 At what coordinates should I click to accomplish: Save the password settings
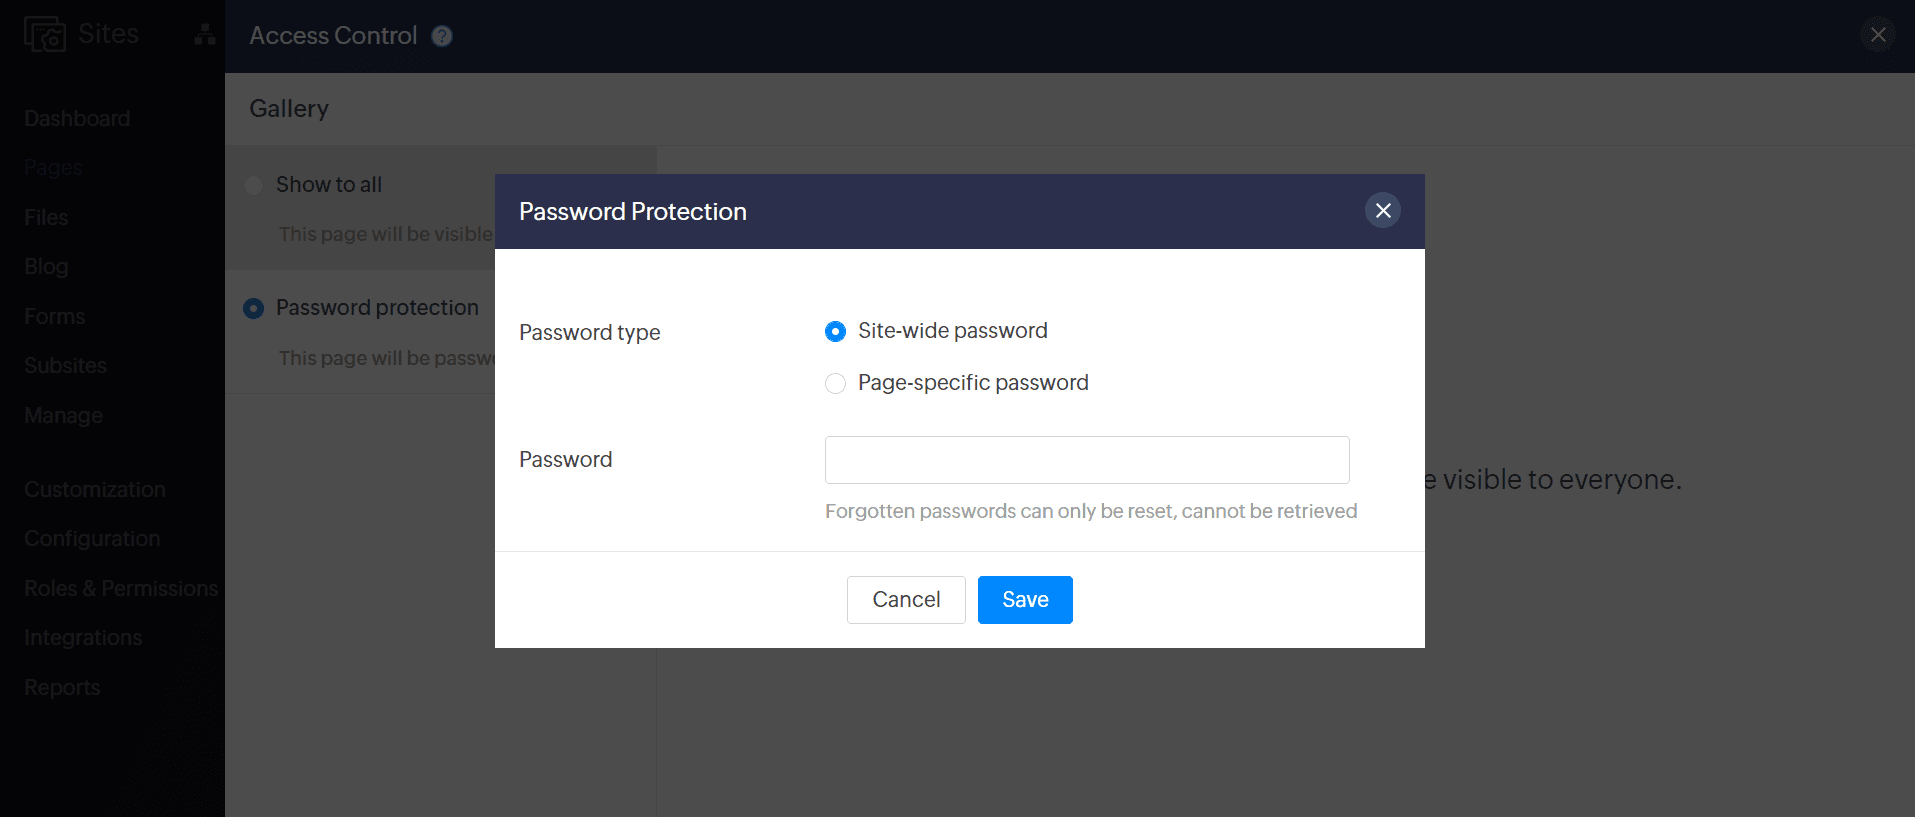(1025, 600)
